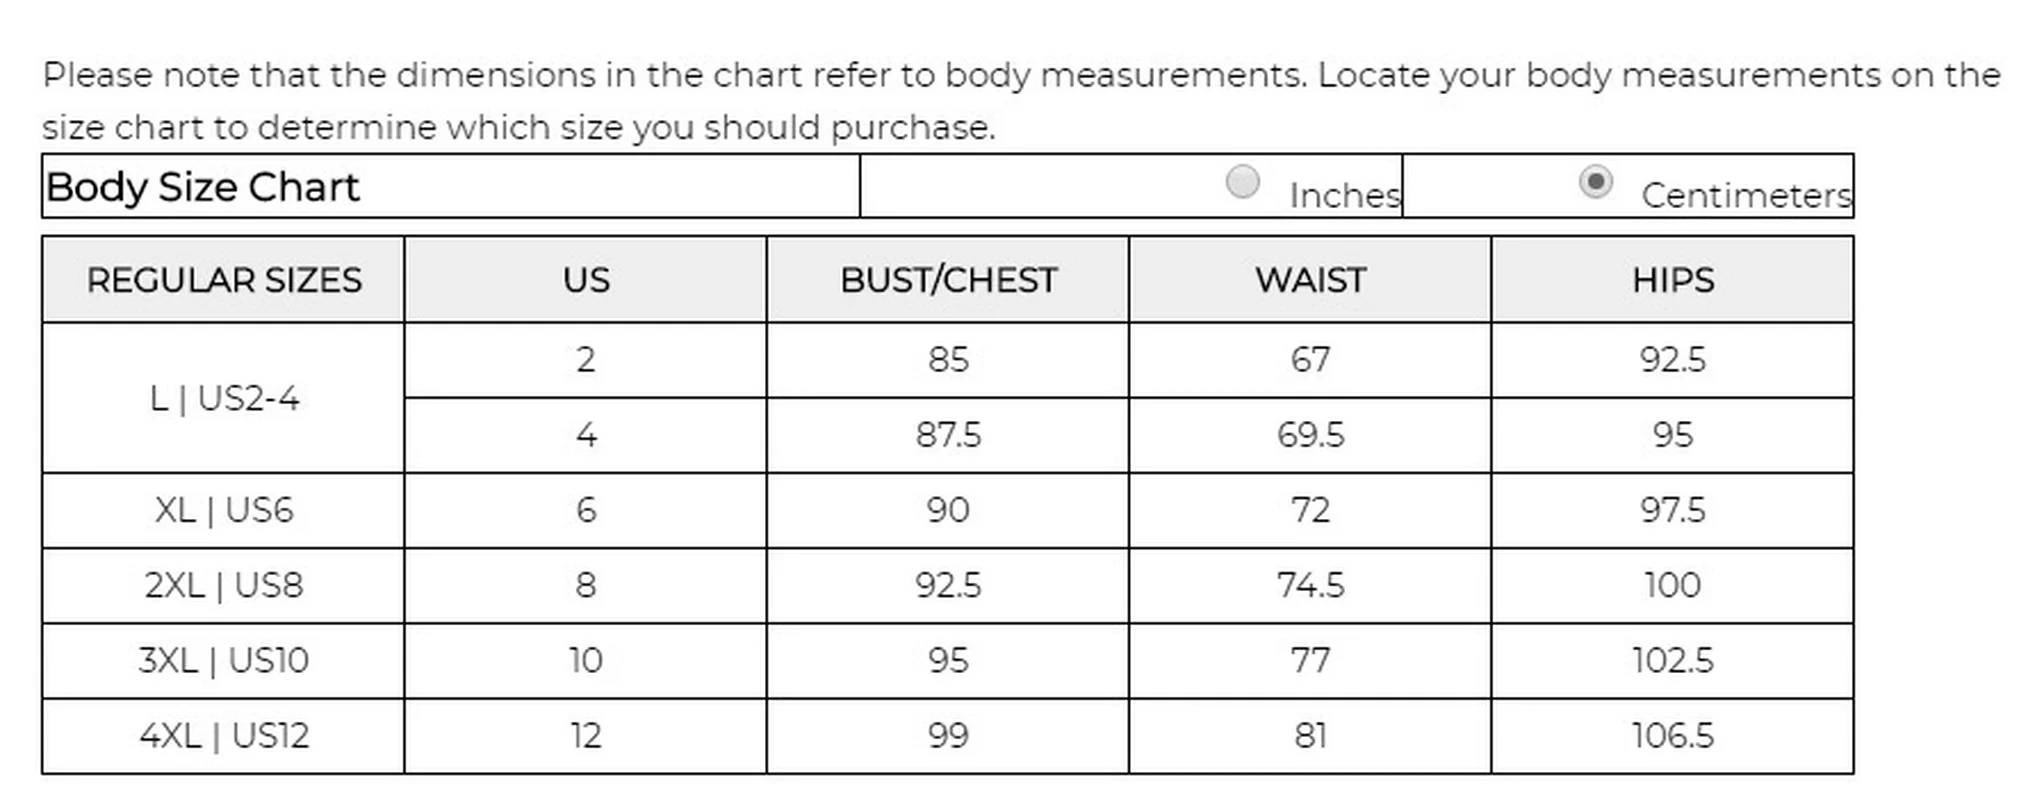
Task: Click the WAIST column header
Action: pyautogui.click(x=1310, y=280)
